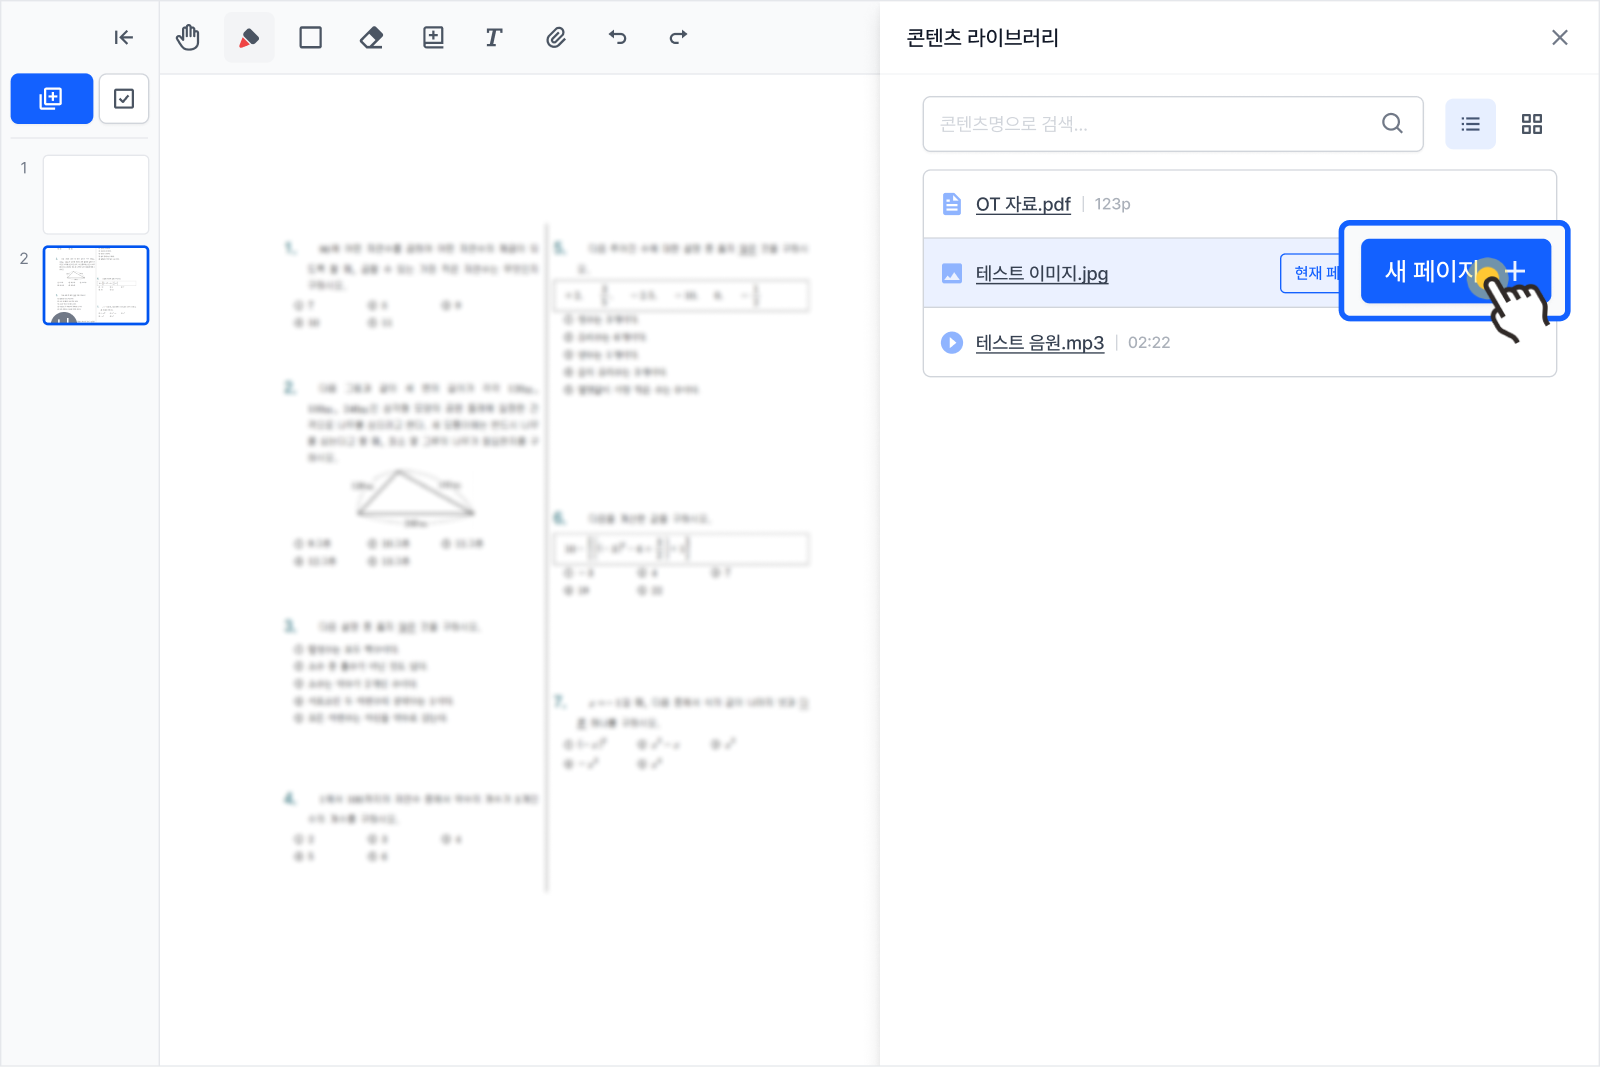Screen dimensions: 1600x1067
Task: Click the 콘텐츠 라이브러리 panel title
Action: 982,38
